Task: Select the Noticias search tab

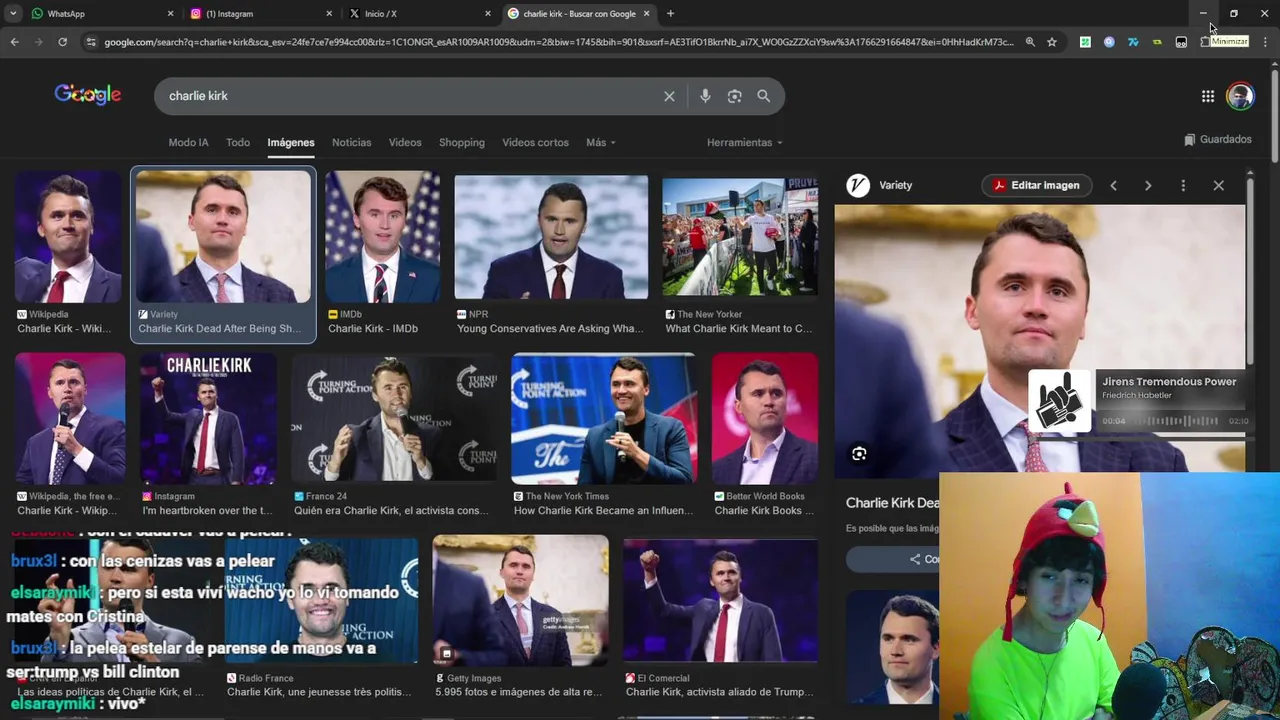Action: pyautogui.click(x=351, y=142)
